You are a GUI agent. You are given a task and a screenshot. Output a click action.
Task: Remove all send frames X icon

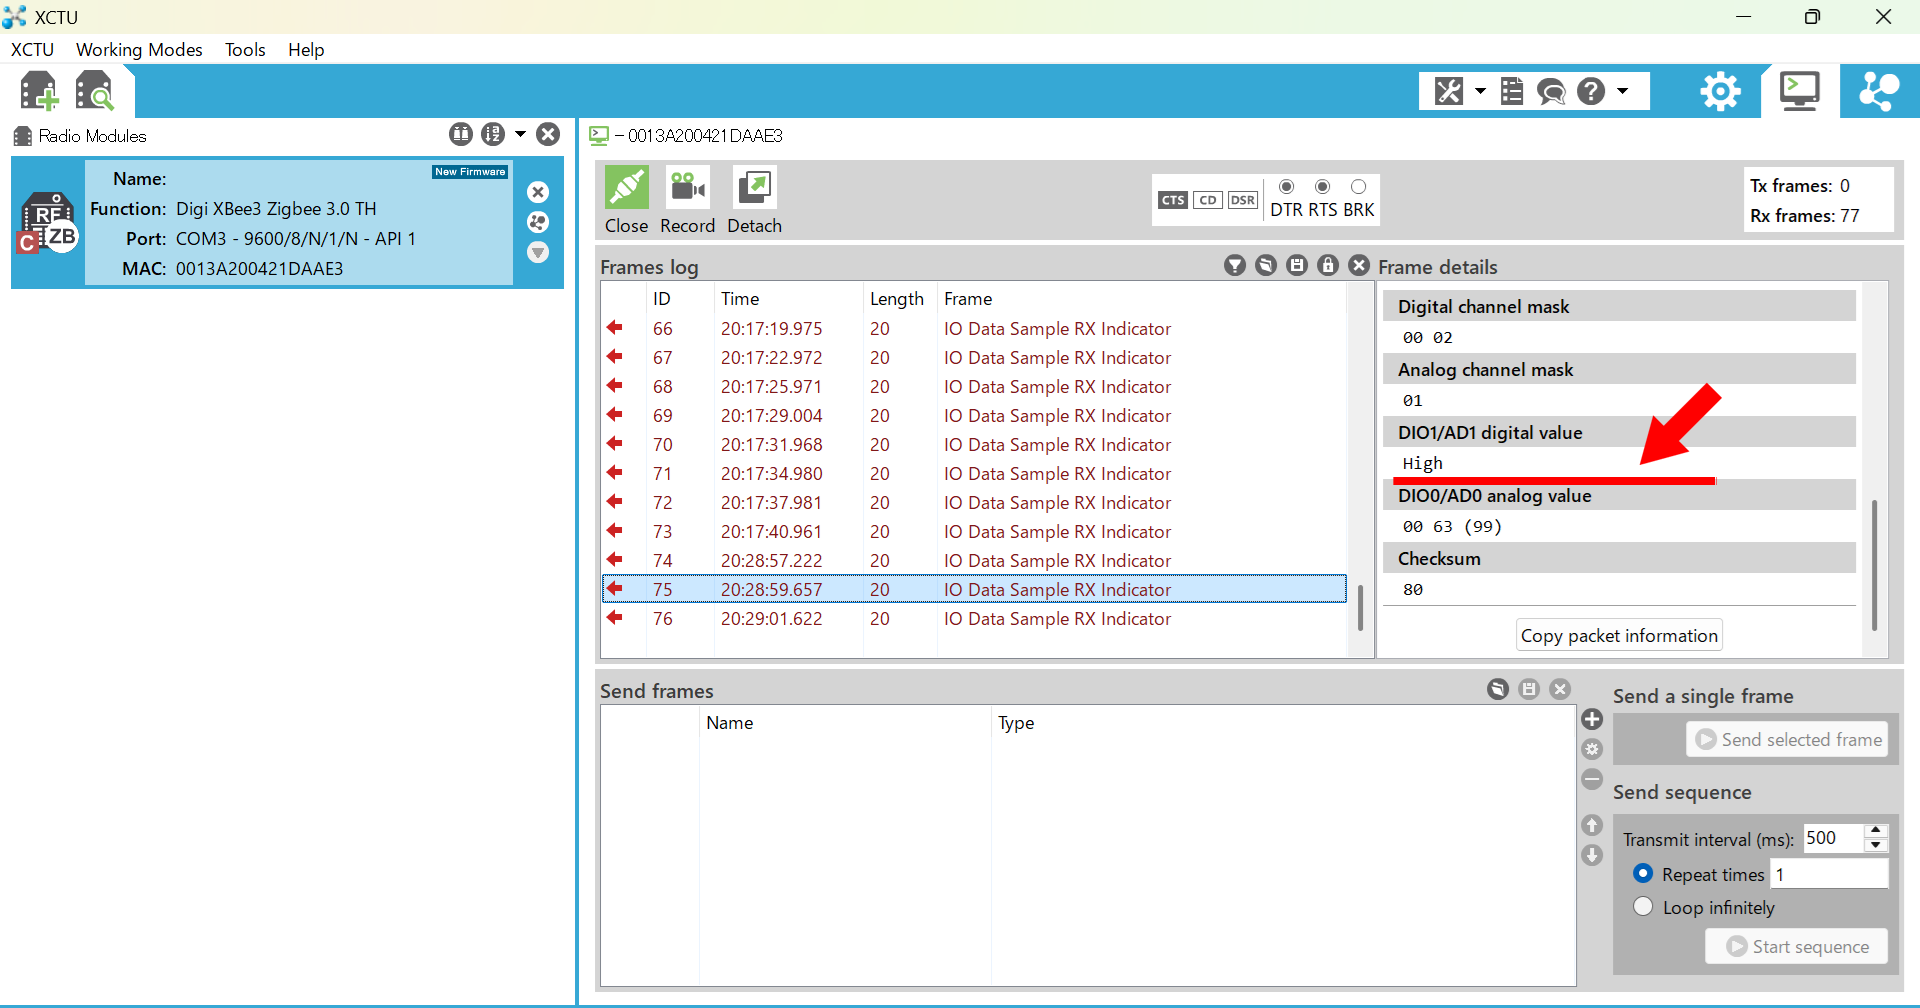(1560, 689)
